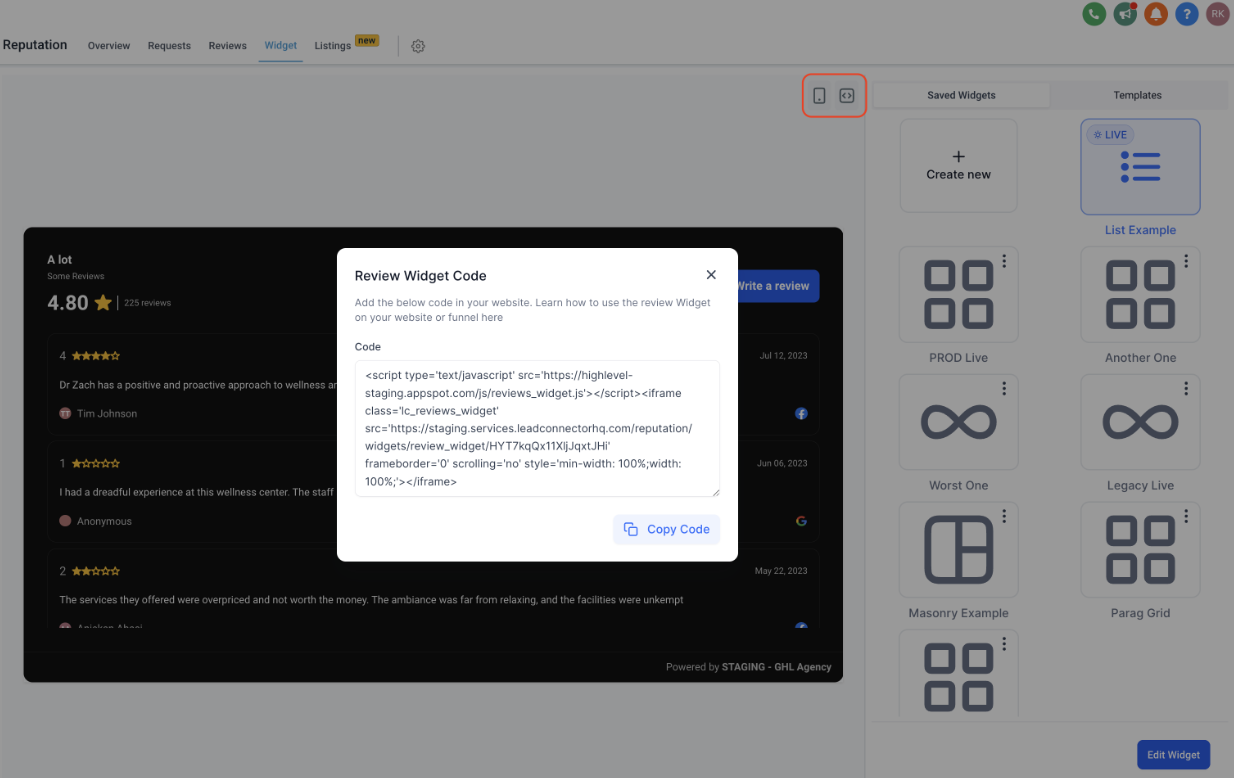Open the Parag Grid three-dot menu
Screen dimensions: 1234x778
(1186, 516)
